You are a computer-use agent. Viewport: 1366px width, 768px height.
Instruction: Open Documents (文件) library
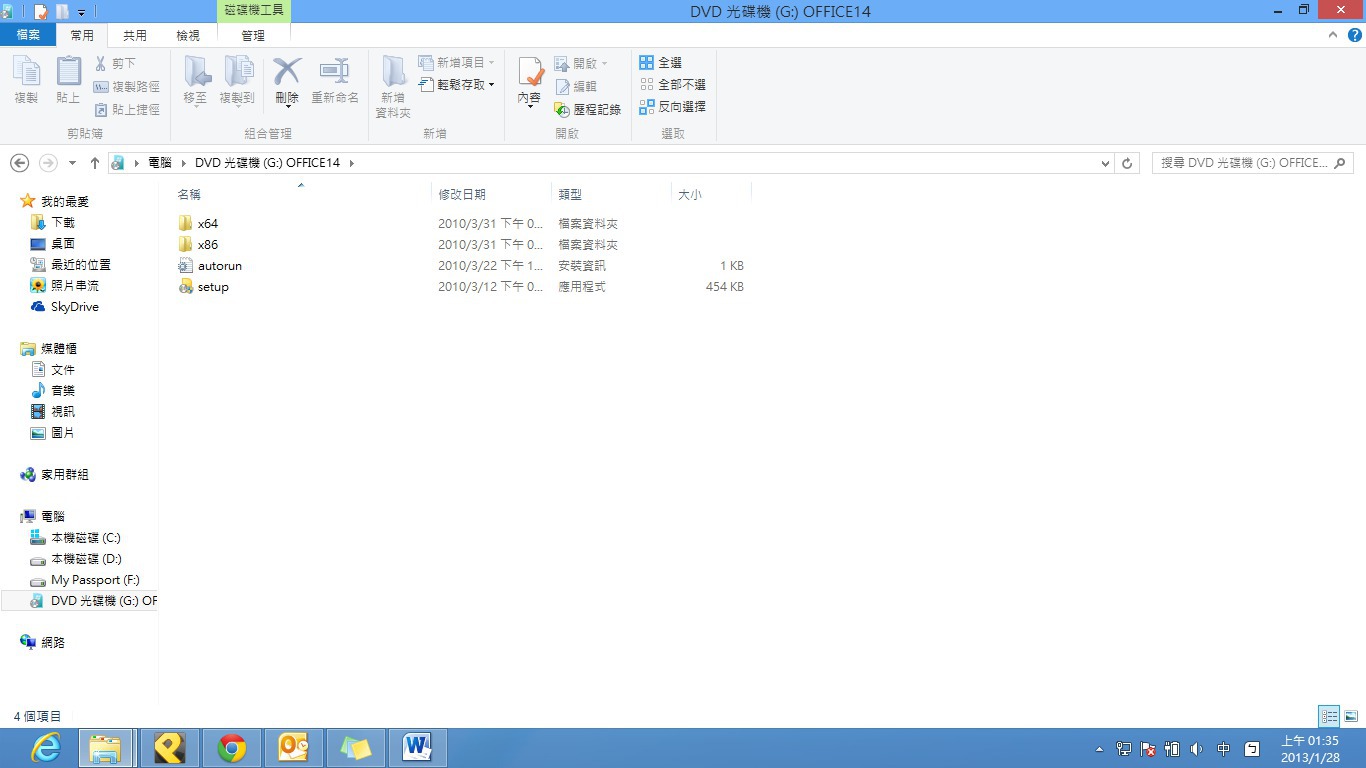(x=52, y=370)
